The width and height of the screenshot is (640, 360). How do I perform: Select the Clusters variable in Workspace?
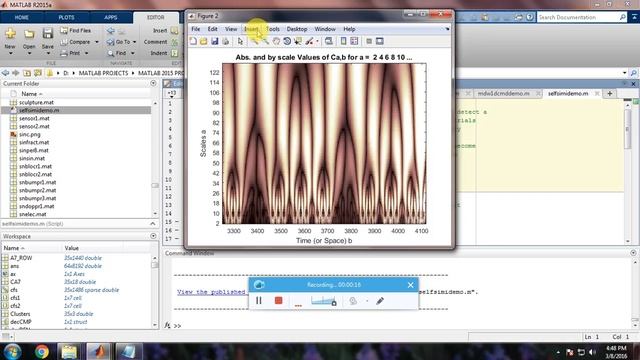[x=20, y=313]
